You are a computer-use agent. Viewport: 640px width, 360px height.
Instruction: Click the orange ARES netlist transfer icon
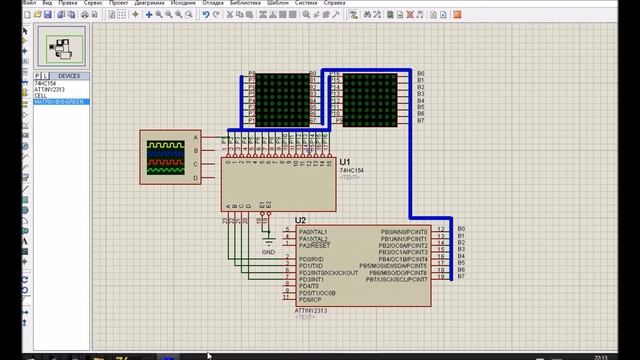457,15
